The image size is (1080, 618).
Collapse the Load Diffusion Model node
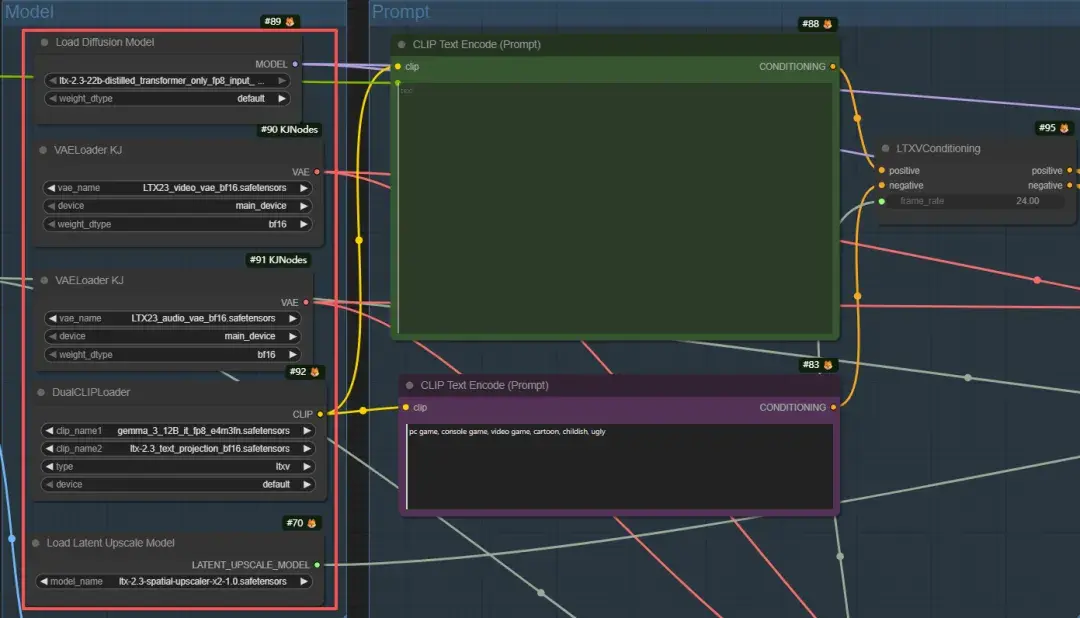(45, 42)
